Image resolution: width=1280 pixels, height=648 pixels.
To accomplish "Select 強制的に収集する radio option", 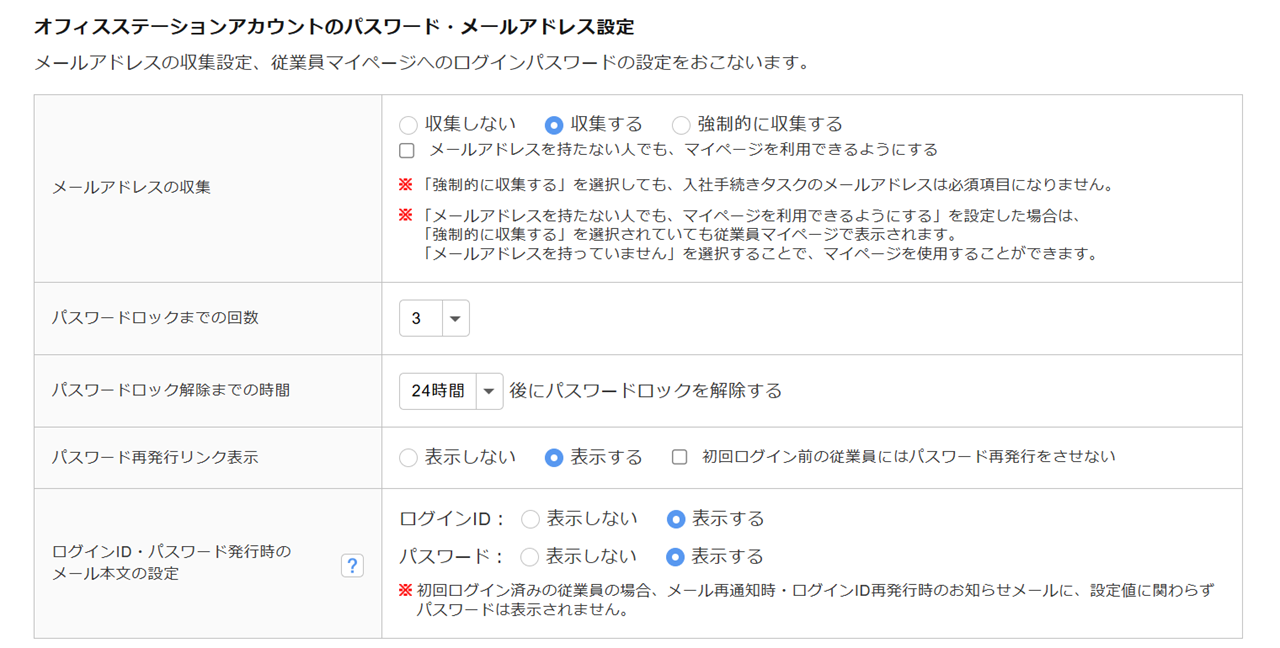I will click(x=681, y=125).
